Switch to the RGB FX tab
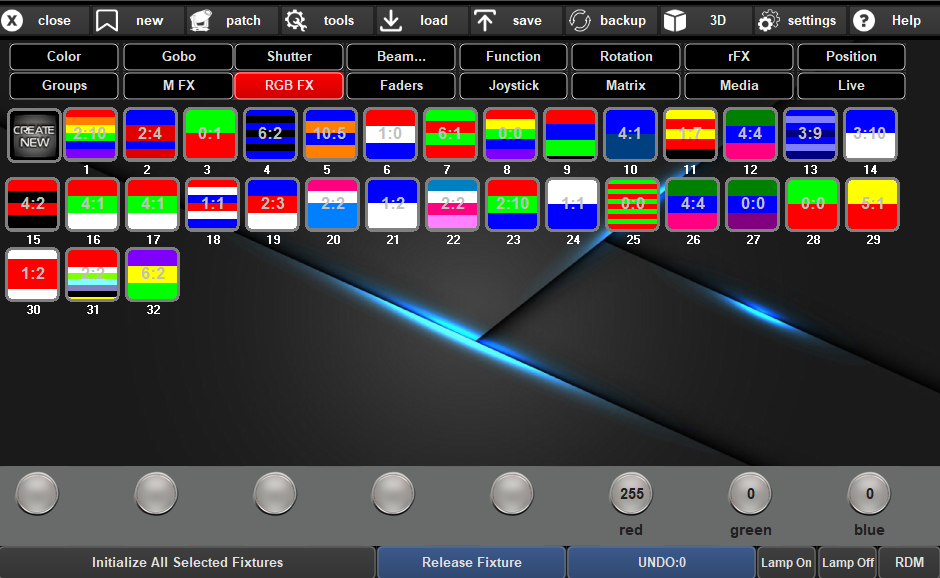Viewport: 940px width, 578px height. (x=289, y=86)
